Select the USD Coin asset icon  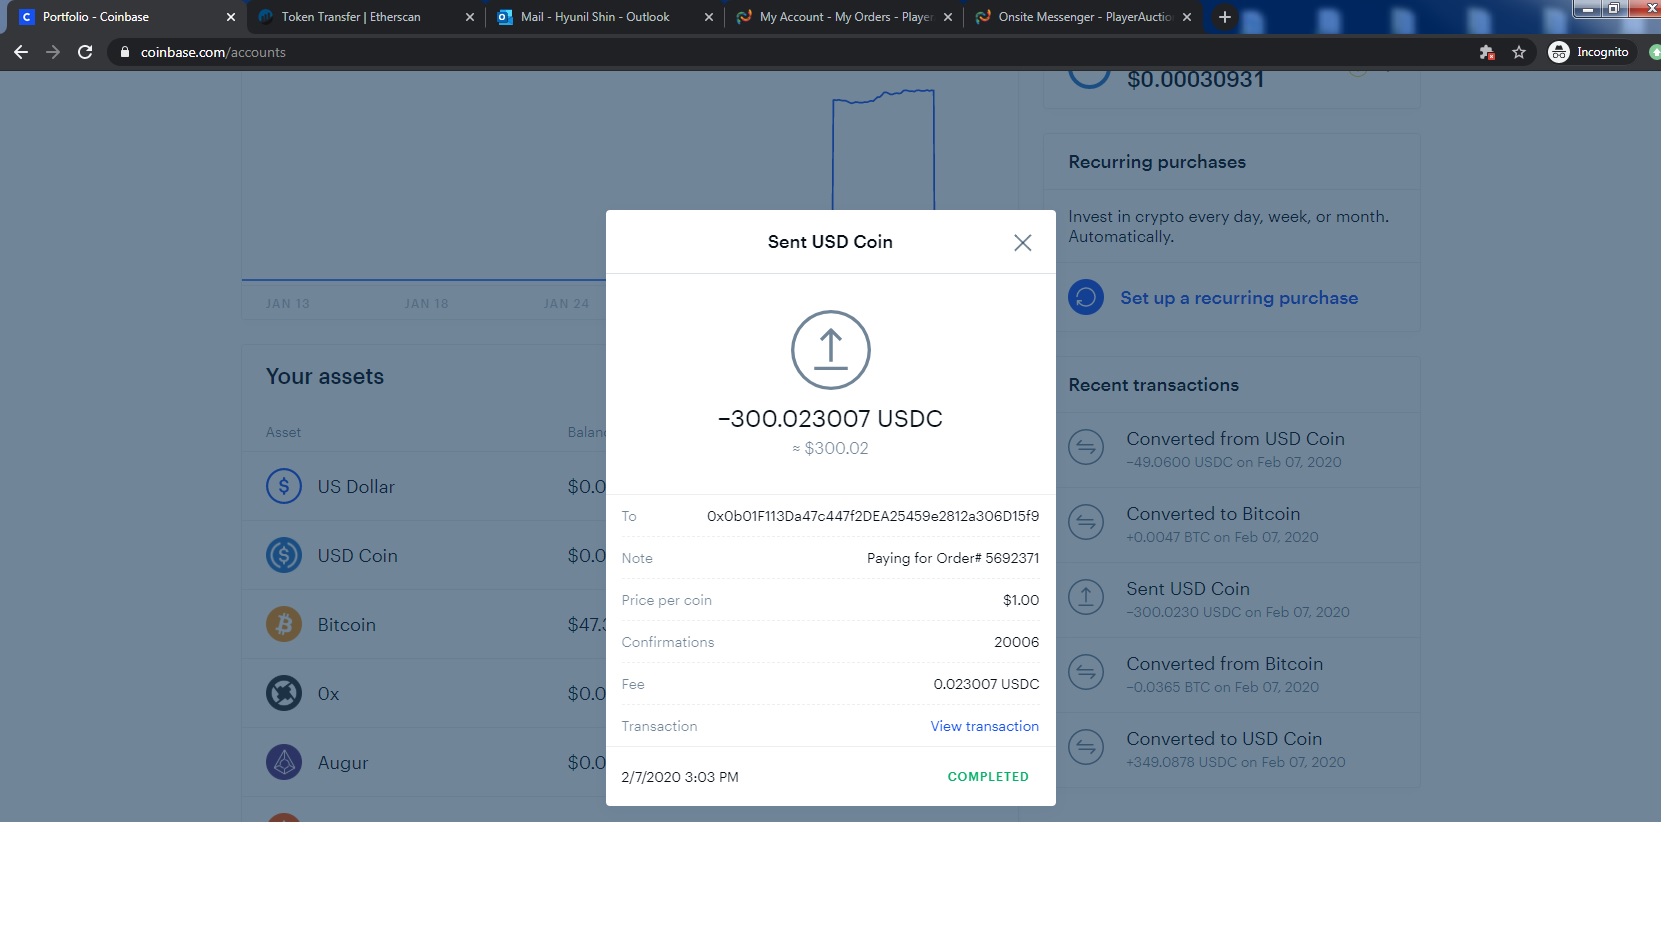click(x=284, y=555)
